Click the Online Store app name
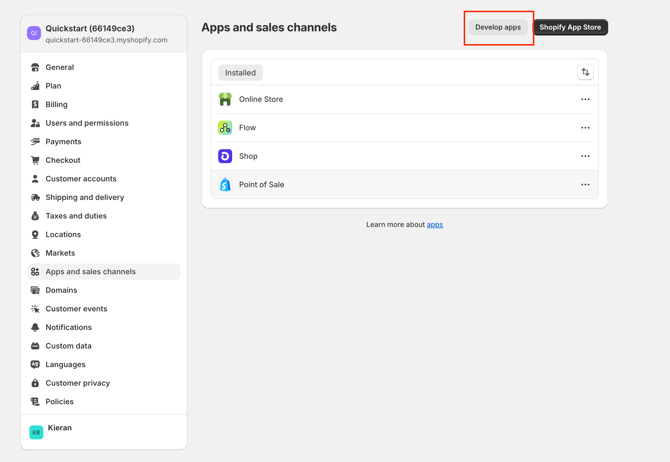The width and height of the screenshot is (670, 462). click(261, 99)
